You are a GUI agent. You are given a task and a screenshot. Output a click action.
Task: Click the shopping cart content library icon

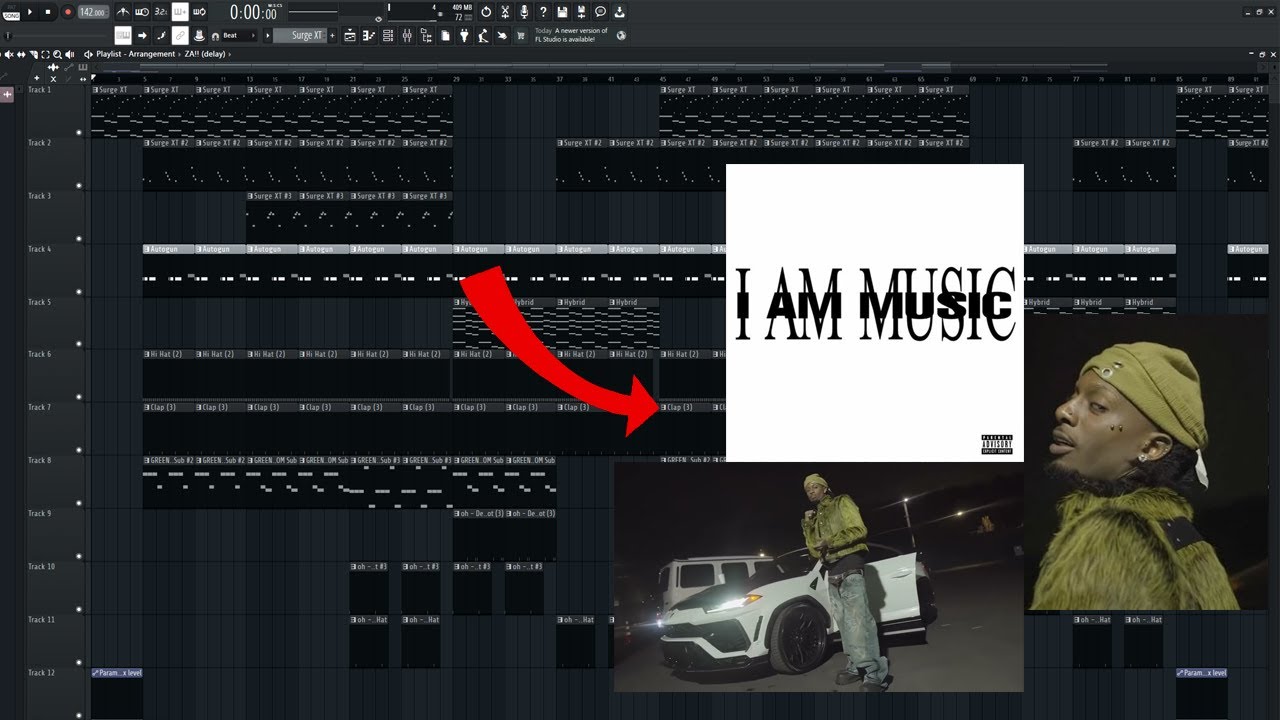coord(521,35)
